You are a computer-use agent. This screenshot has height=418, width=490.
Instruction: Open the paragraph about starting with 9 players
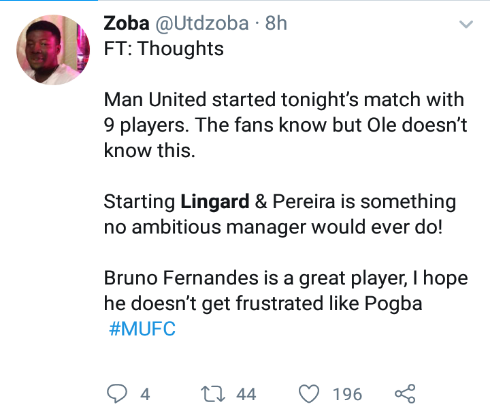(x=285, y=125)
